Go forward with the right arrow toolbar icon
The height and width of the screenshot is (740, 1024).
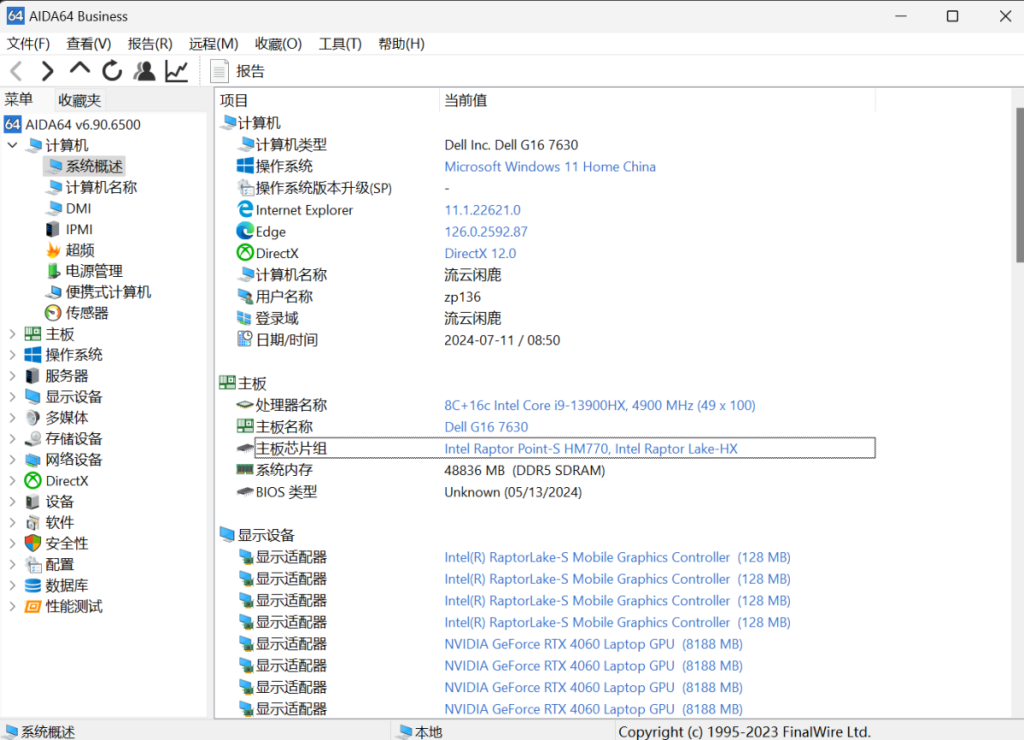pos(48,71)
